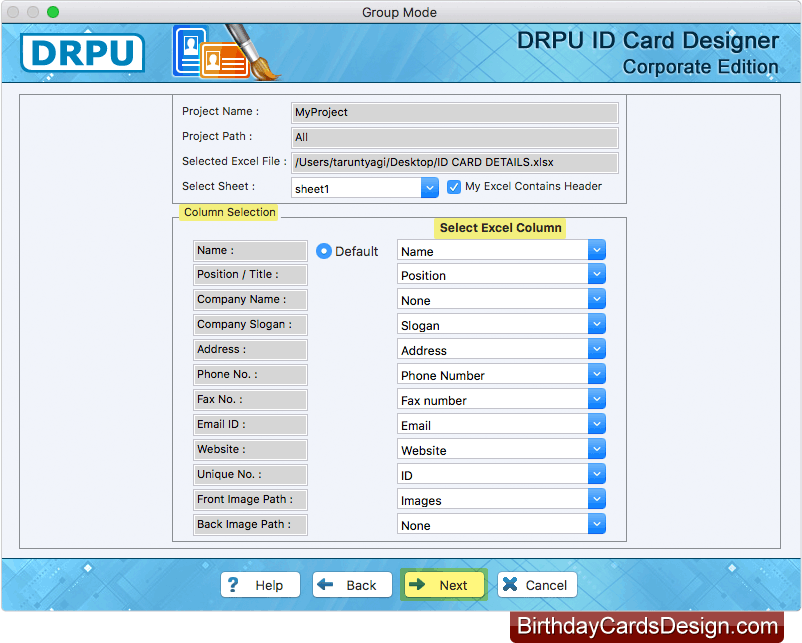Click the Cancel X icon
802x643 pixels.
coord(510,584)
